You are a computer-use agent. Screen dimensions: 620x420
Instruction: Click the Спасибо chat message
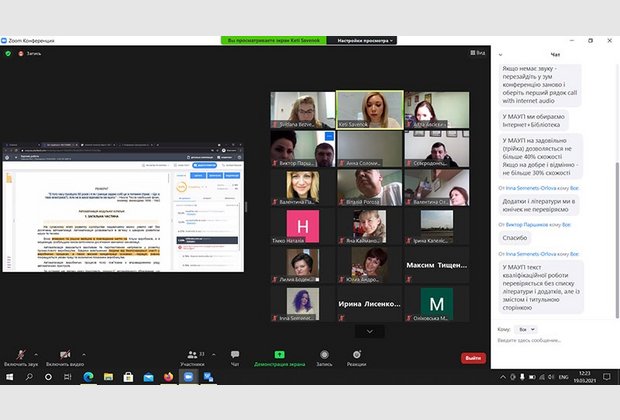click(x=514, y=238)
